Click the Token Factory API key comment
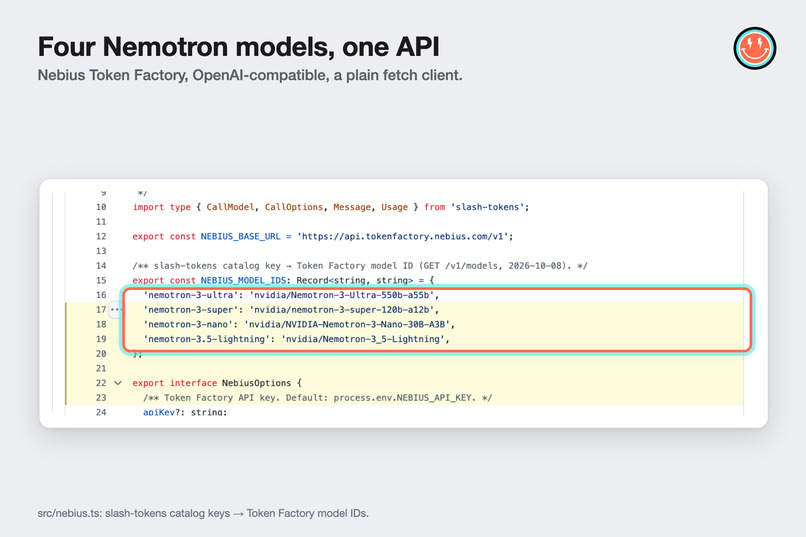This screenshot has width=806, height=537. pyautogui.click(x=318, y=398)
